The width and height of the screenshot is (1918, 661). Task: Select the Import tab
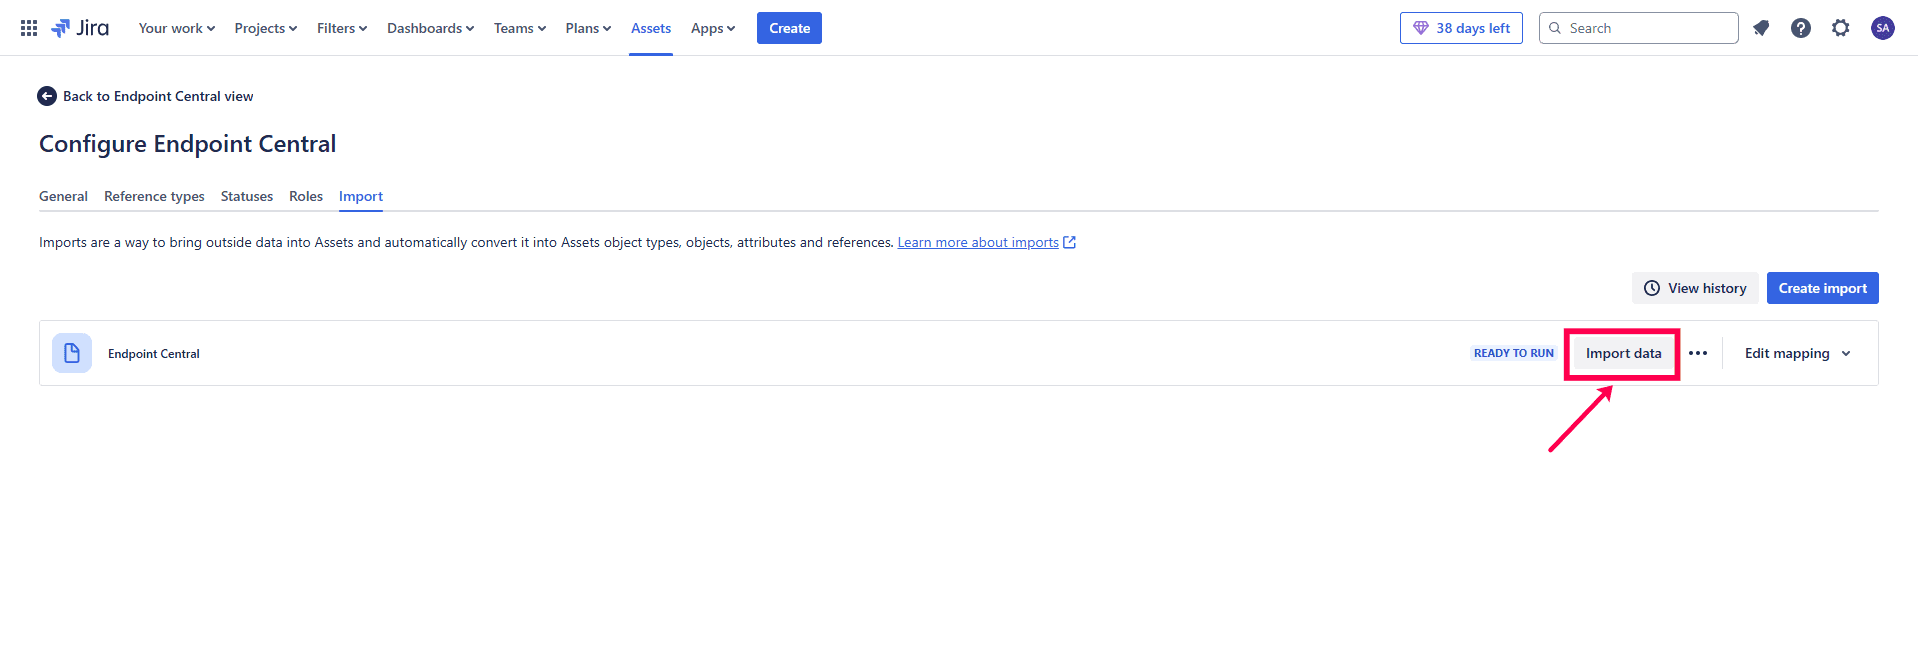pos(361,196)
